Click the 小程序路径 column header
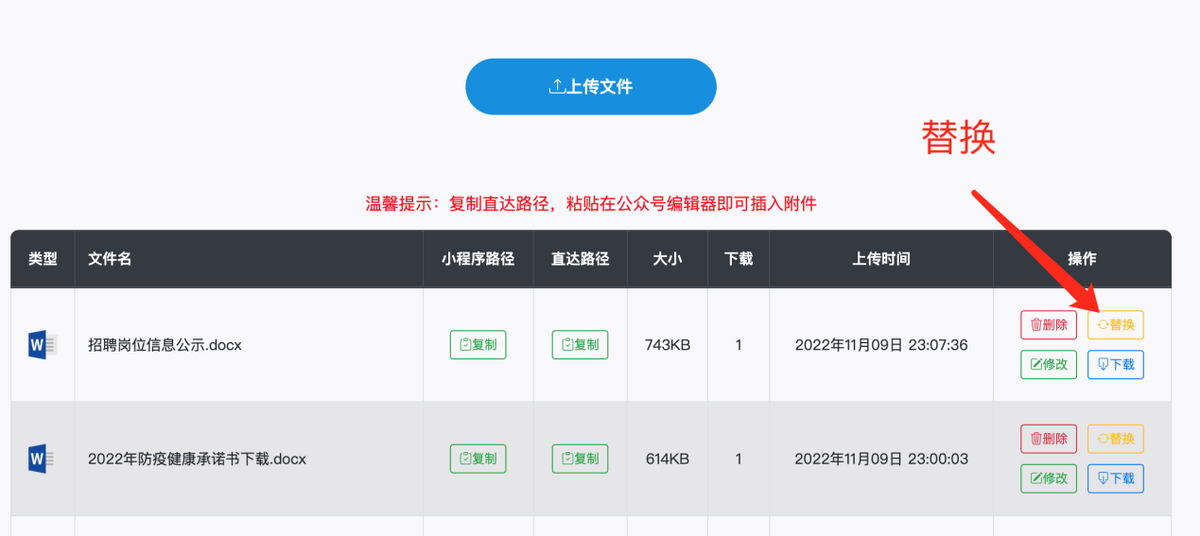Viewport: 1200px width, 536px height. [478, 259]
